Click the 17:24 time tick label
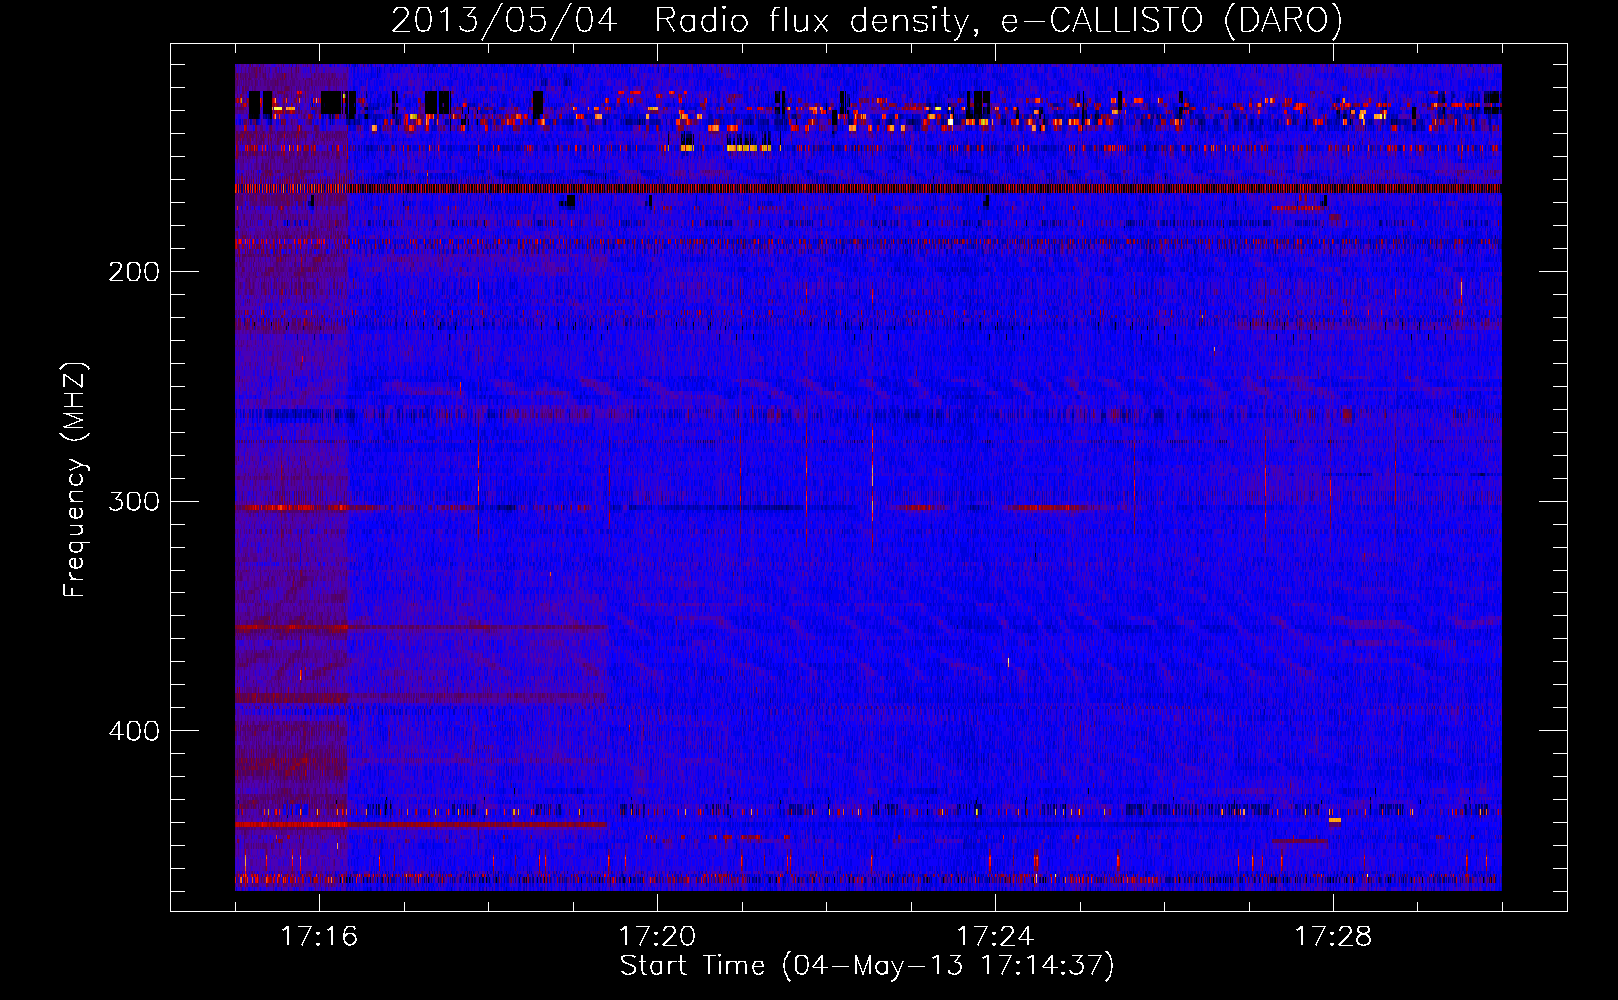This screenshot has height=1000, width=1618. coord(995,937)
